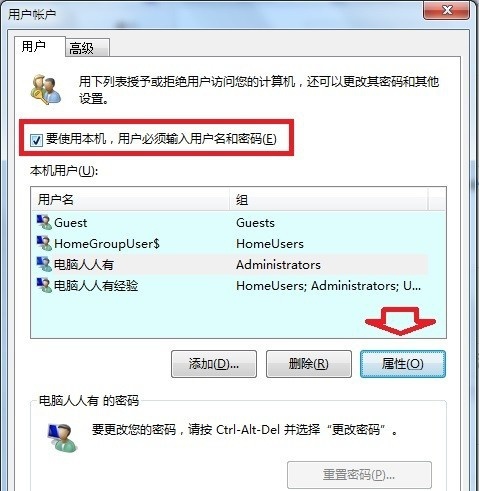Sort list by 用户名 column header
The height and width of the screenshot is (491, 479).
coord(131,200)
